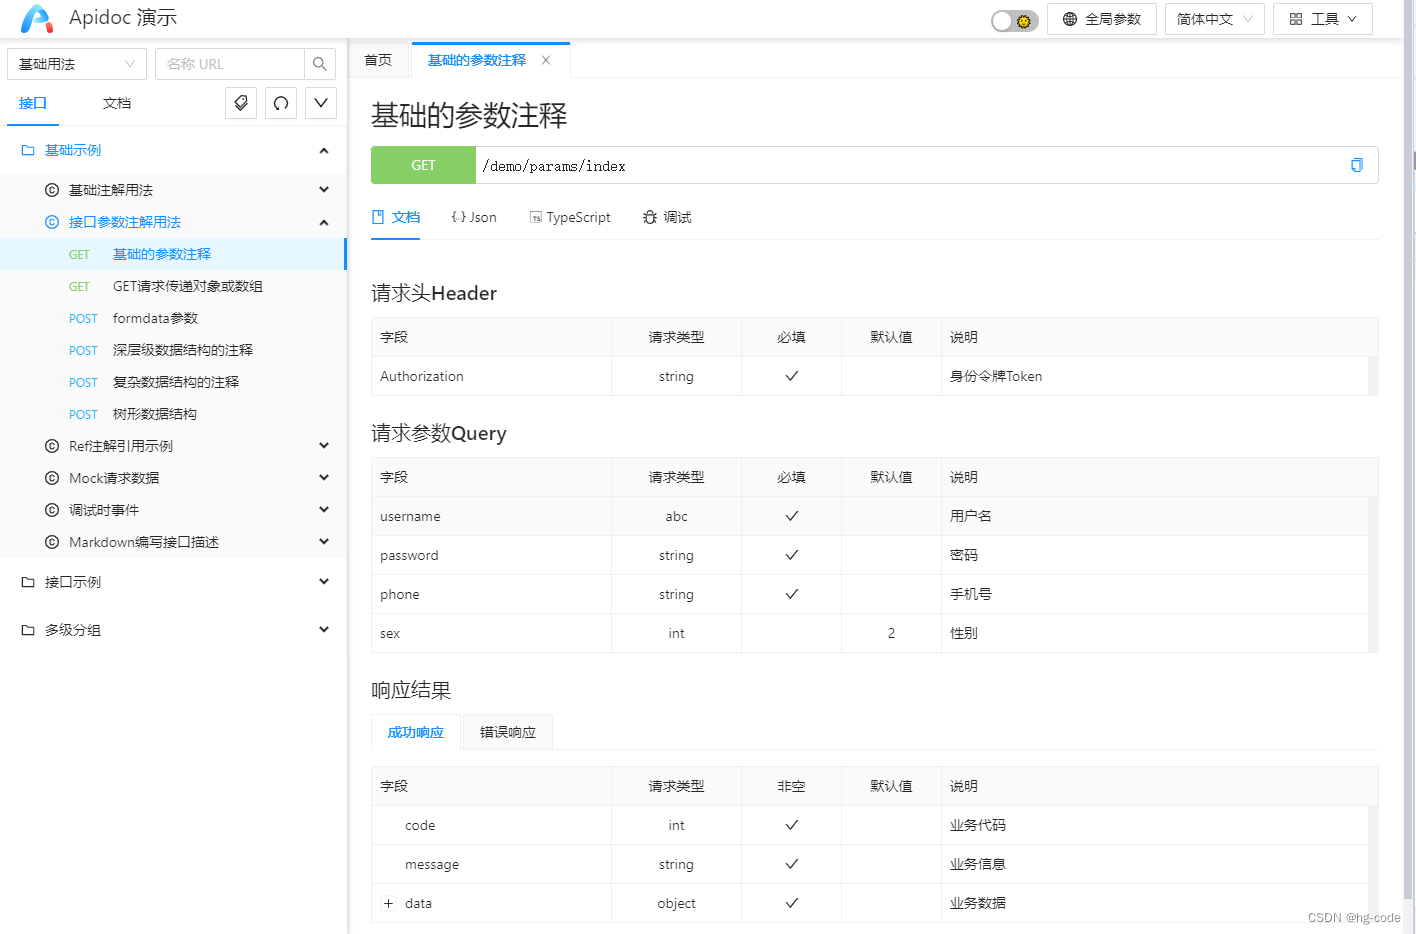Open the 树形数据结构 item
This screenshot has height=934, width=1416.
(x=172, y=414)
